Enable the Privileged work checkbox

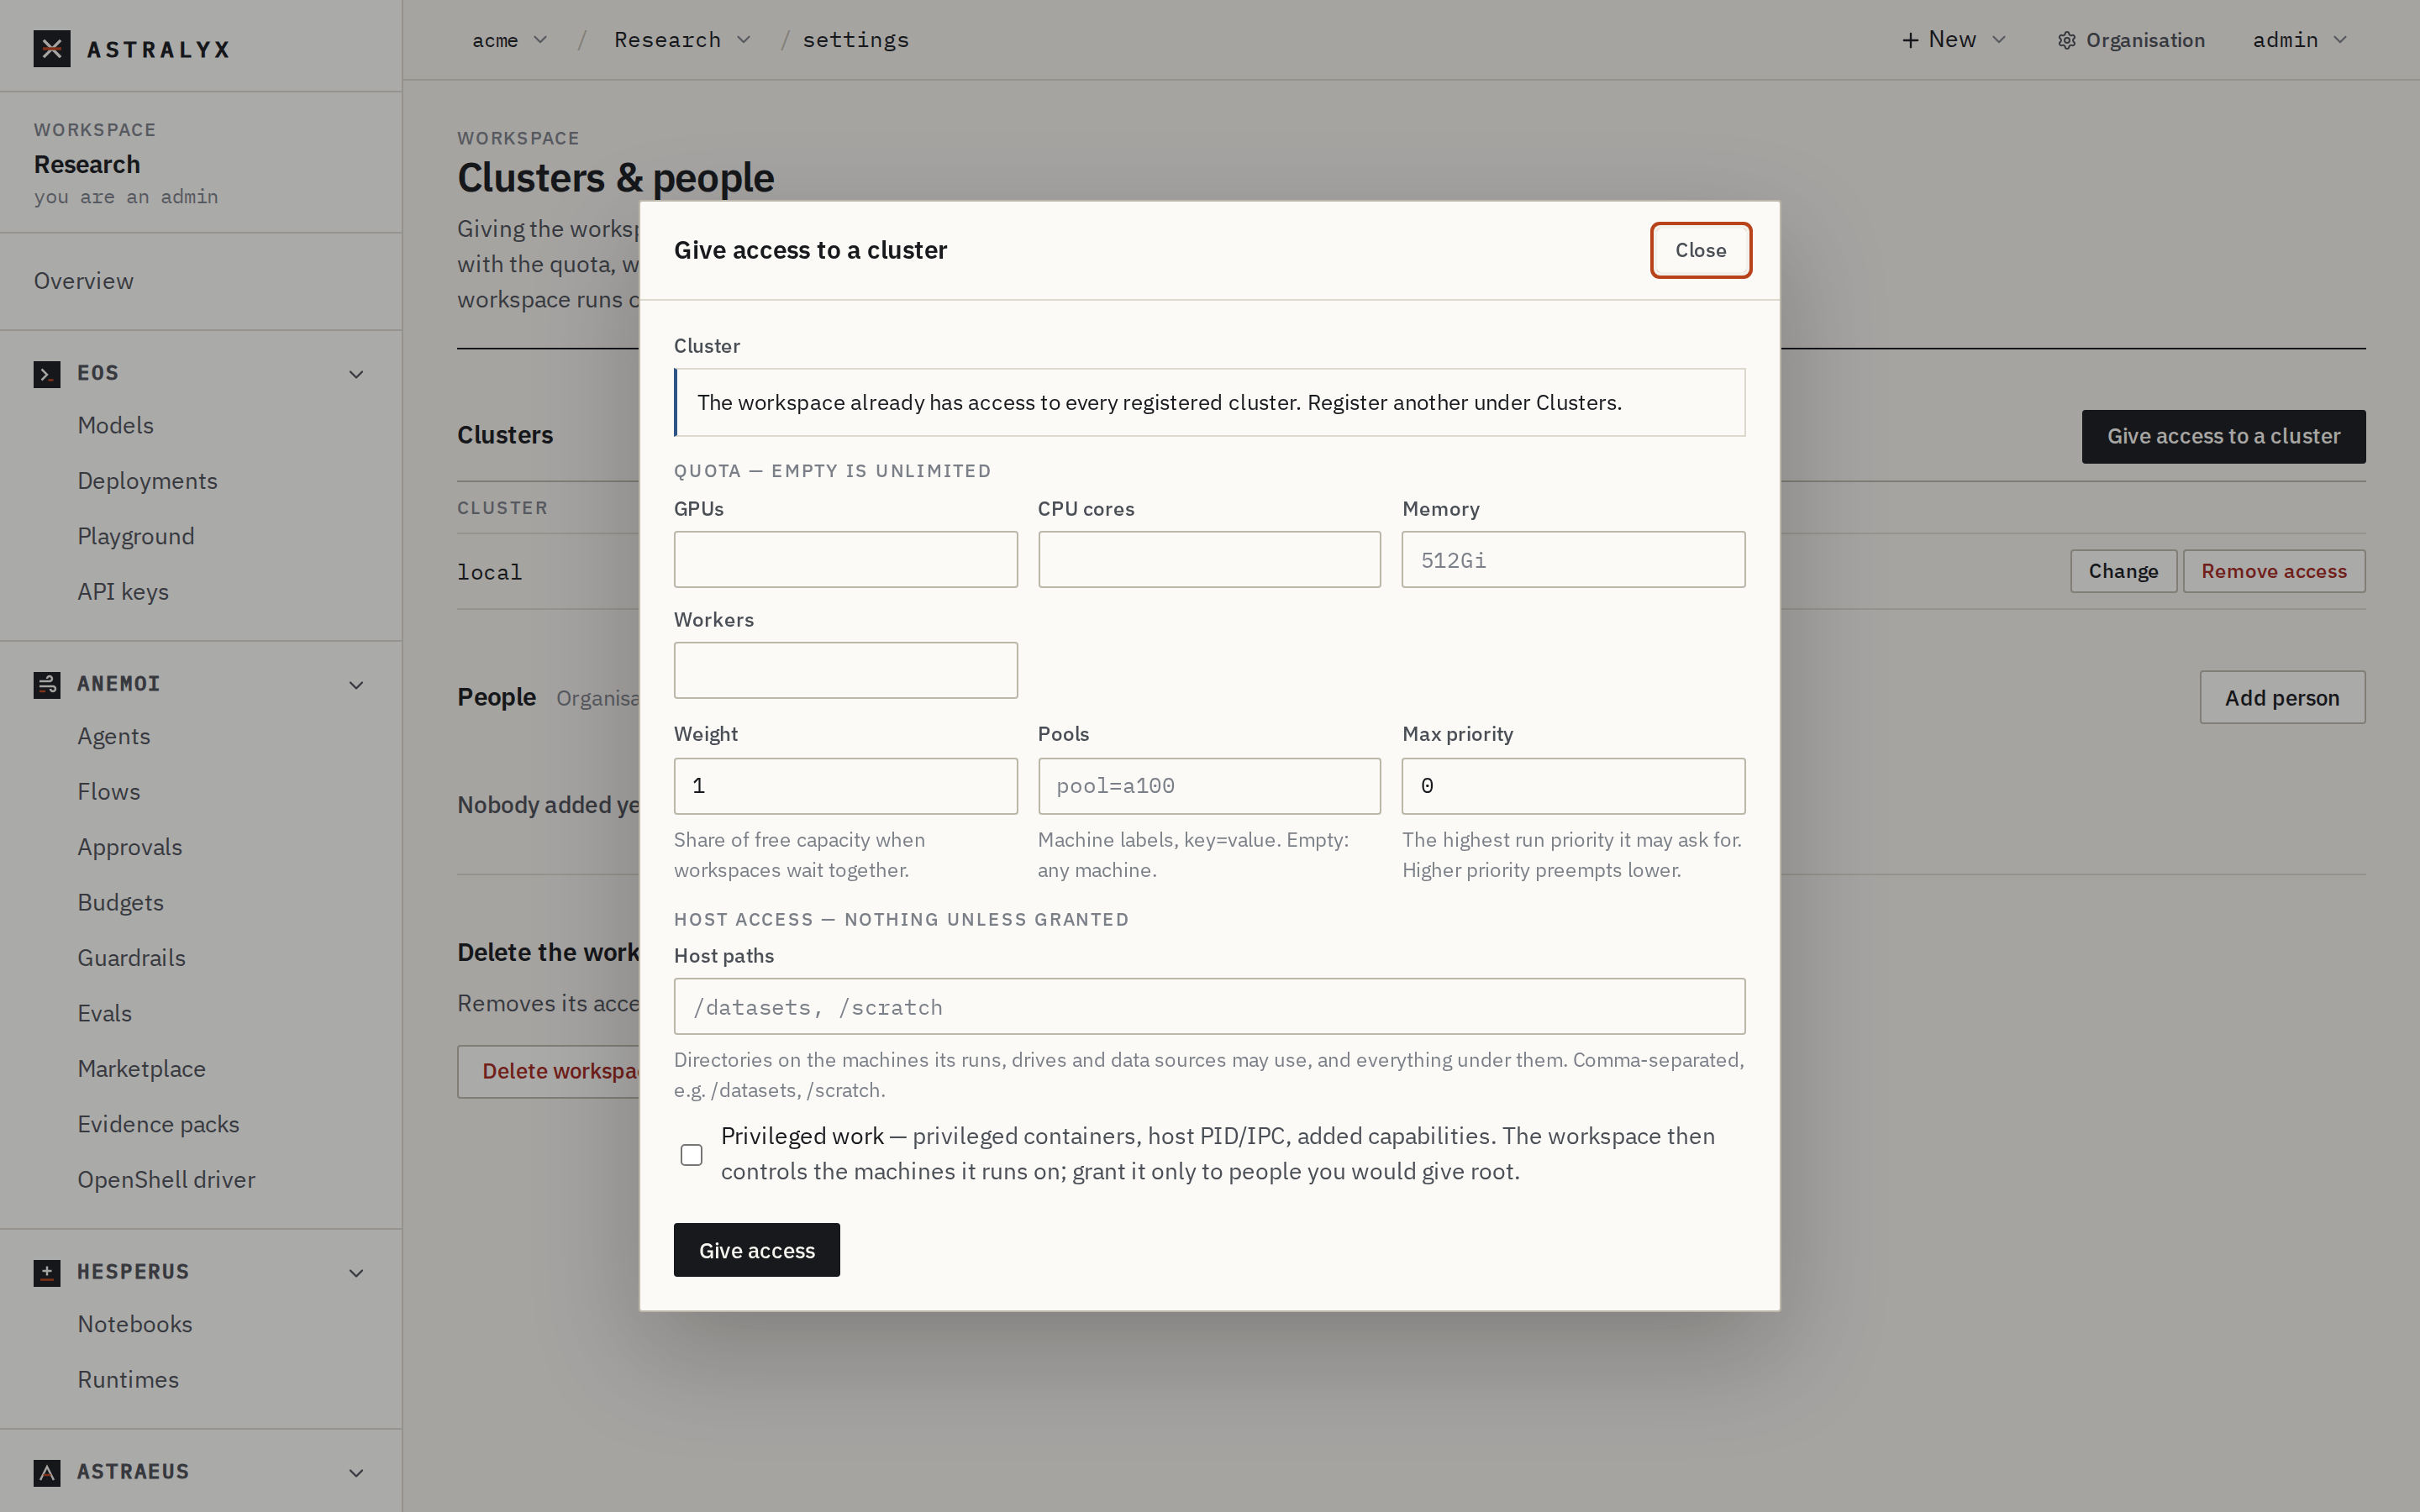691,1155
